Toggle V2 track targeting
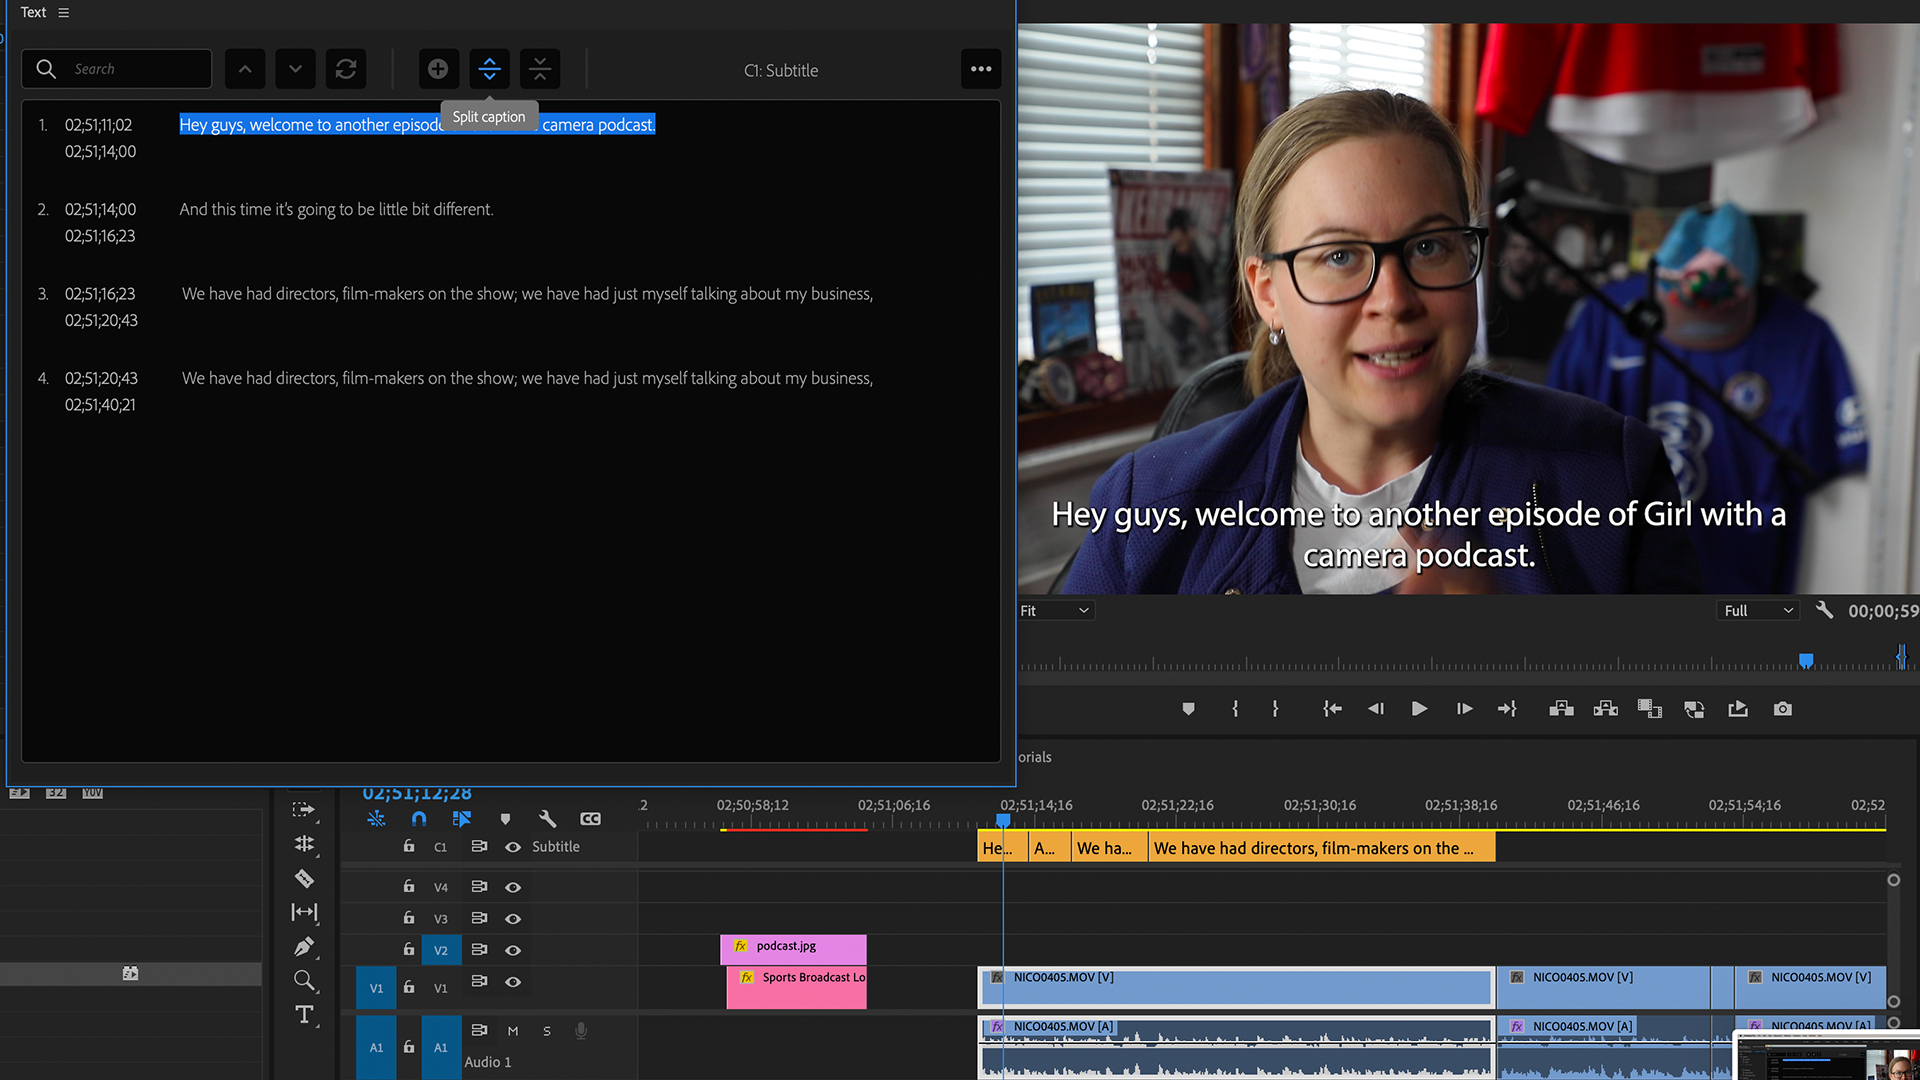The image size is (1920, 1080). tap(441, 950)
